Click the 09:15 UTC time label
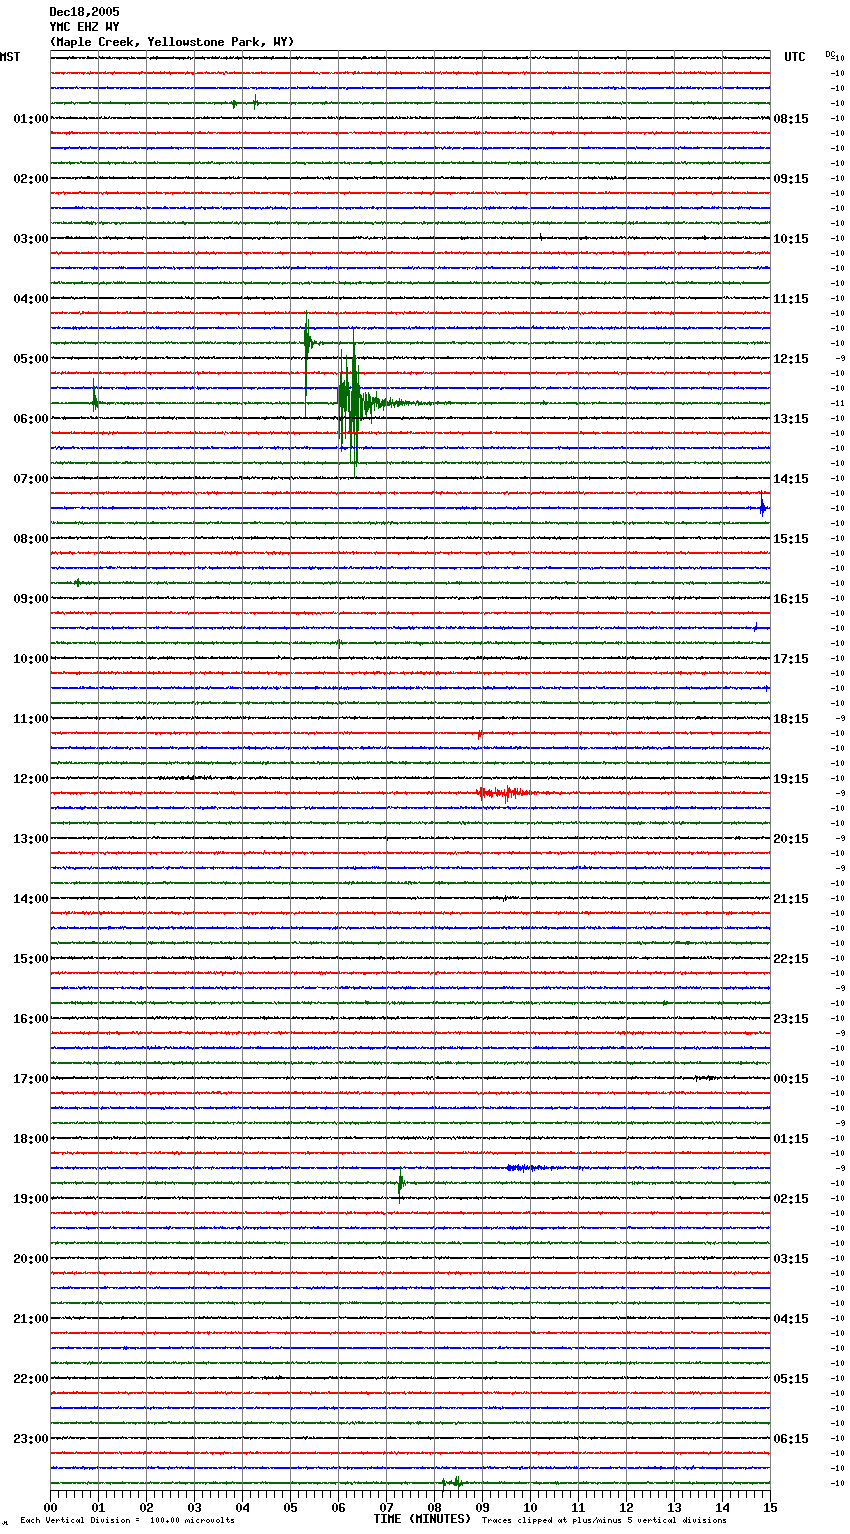 click(x=791, y=179)
